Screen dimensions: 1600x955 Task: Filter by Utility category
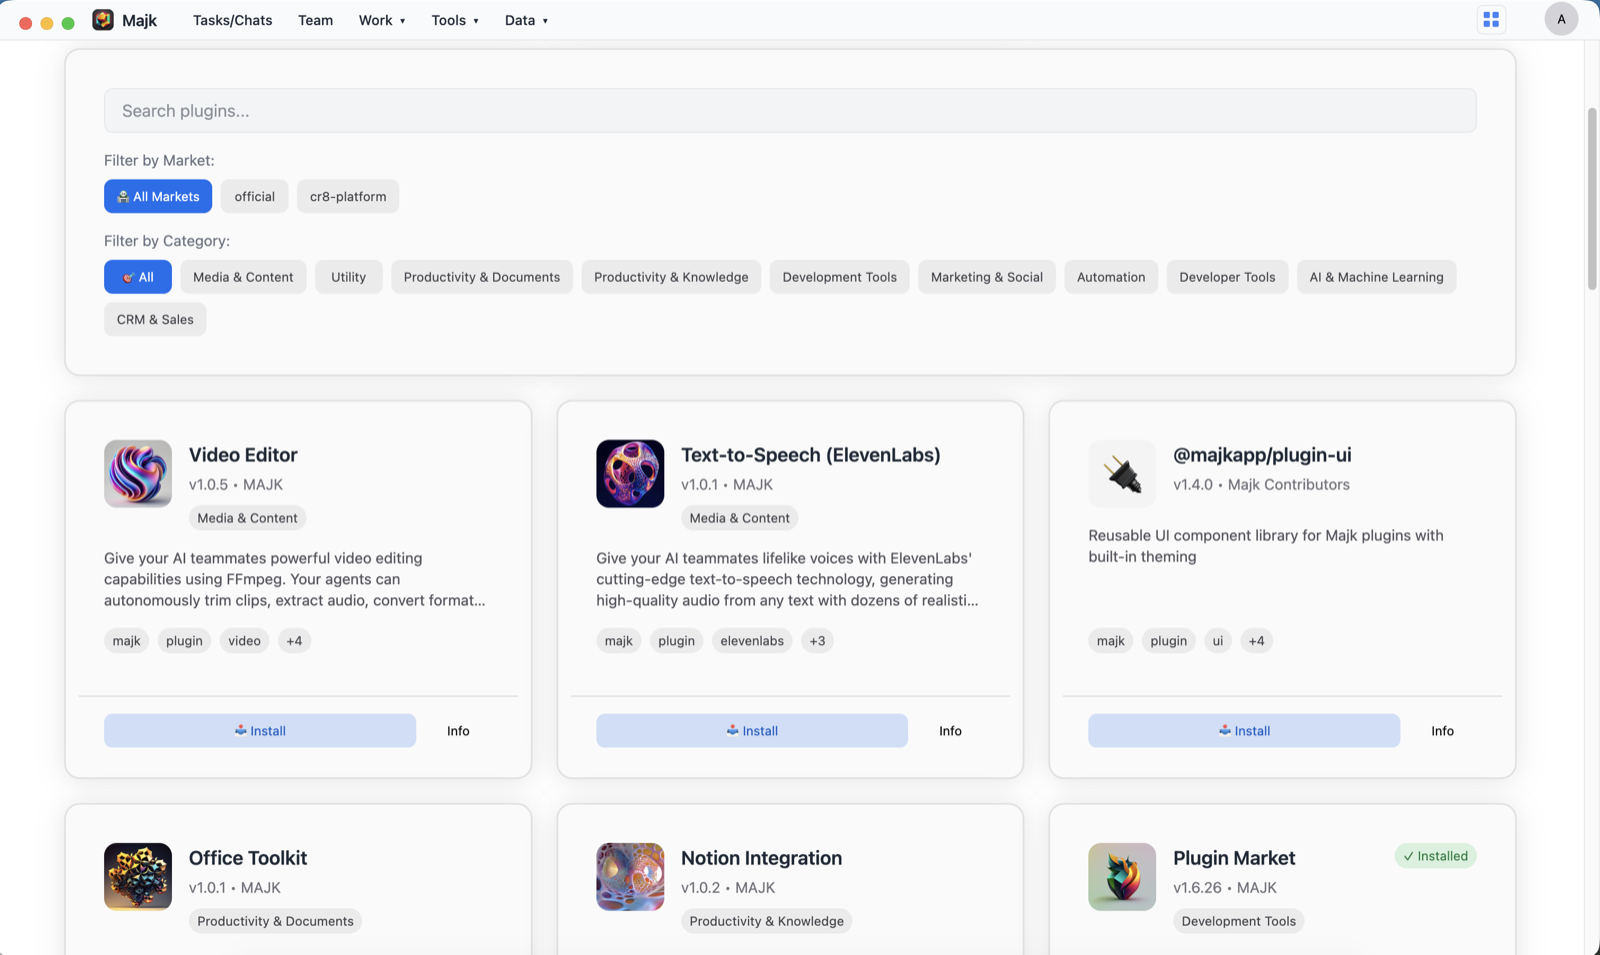pos(349,277)
